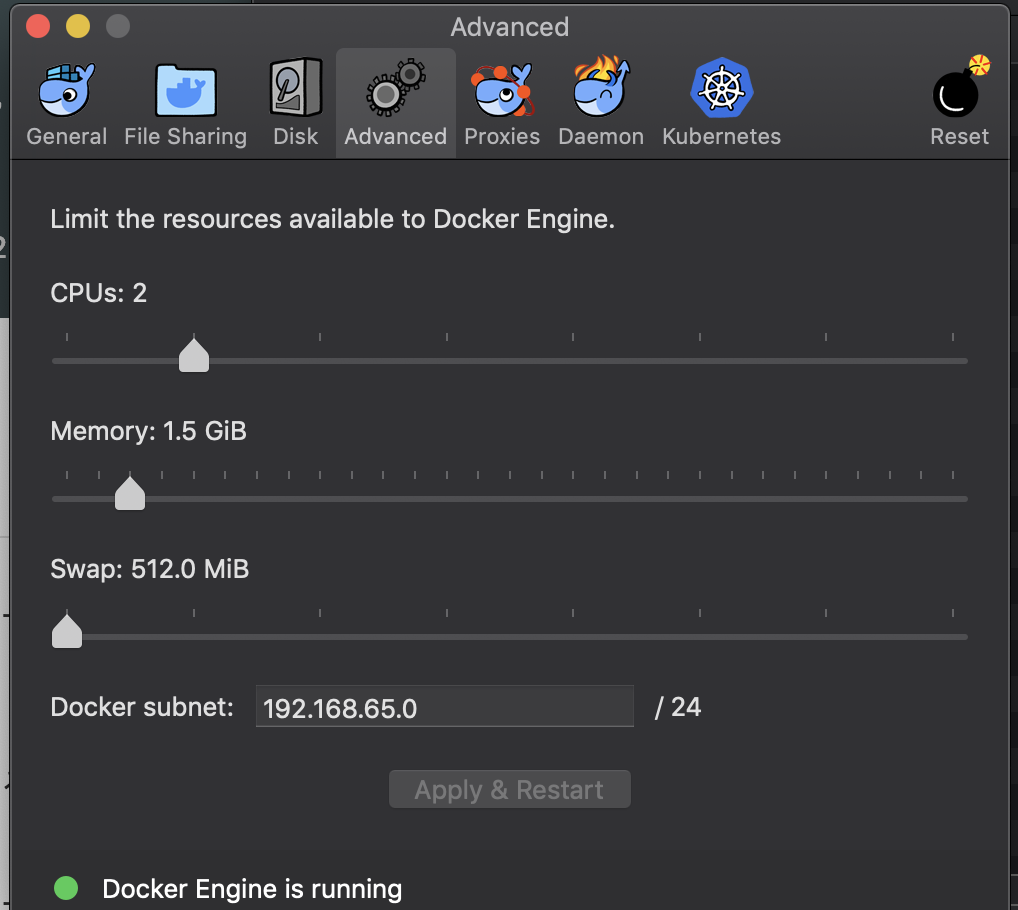
Task: Click the CPUs slider handle
Action: (193, 355)
